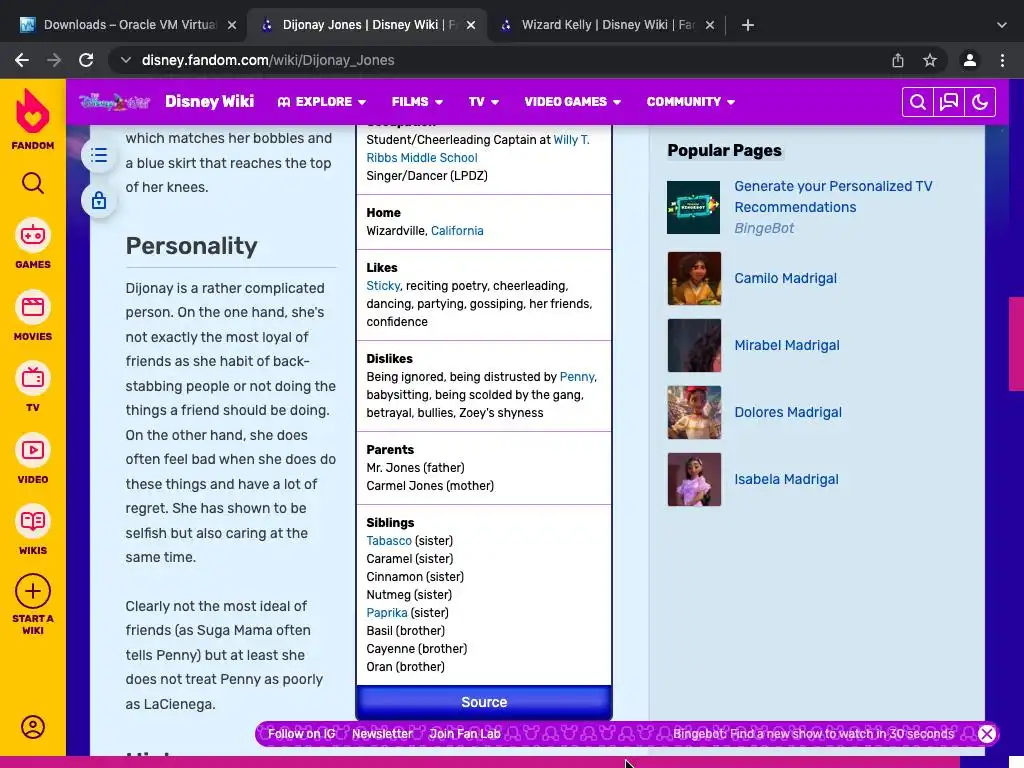Go back with browser back arrow
The width and height of the screenshot is (1024, 768).
click(x=22, y=60)
